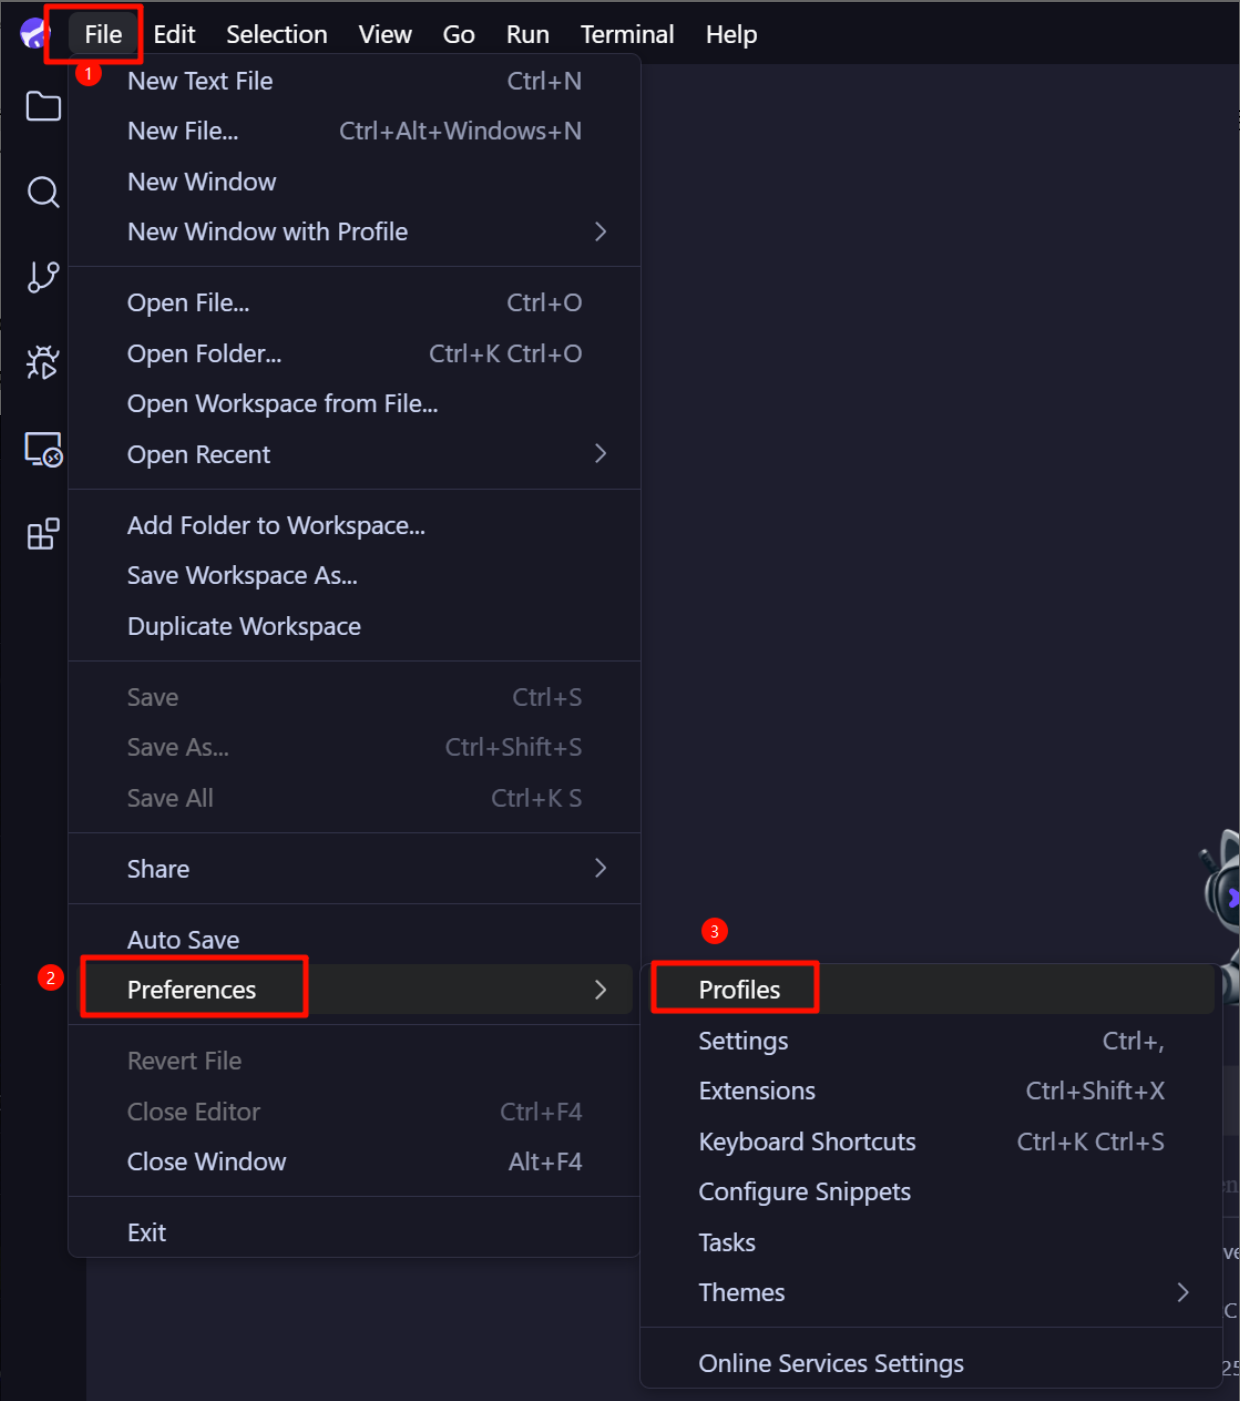1240x1401 pixels.
Task: Open the Remote Explorer icon
Action: (42, 450)
